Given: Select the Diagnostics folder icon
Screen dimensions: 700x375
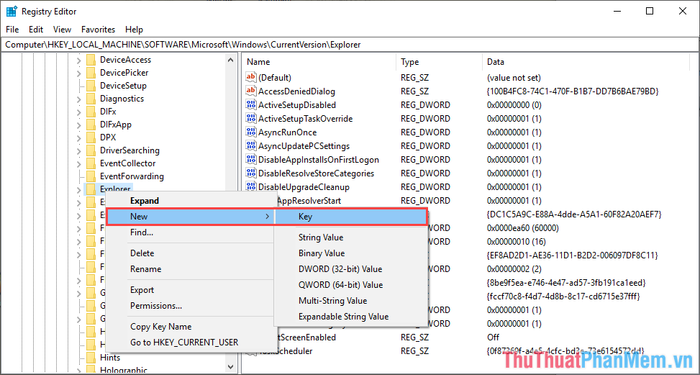Looking at the screenshot, I should (x=91, y=99).
